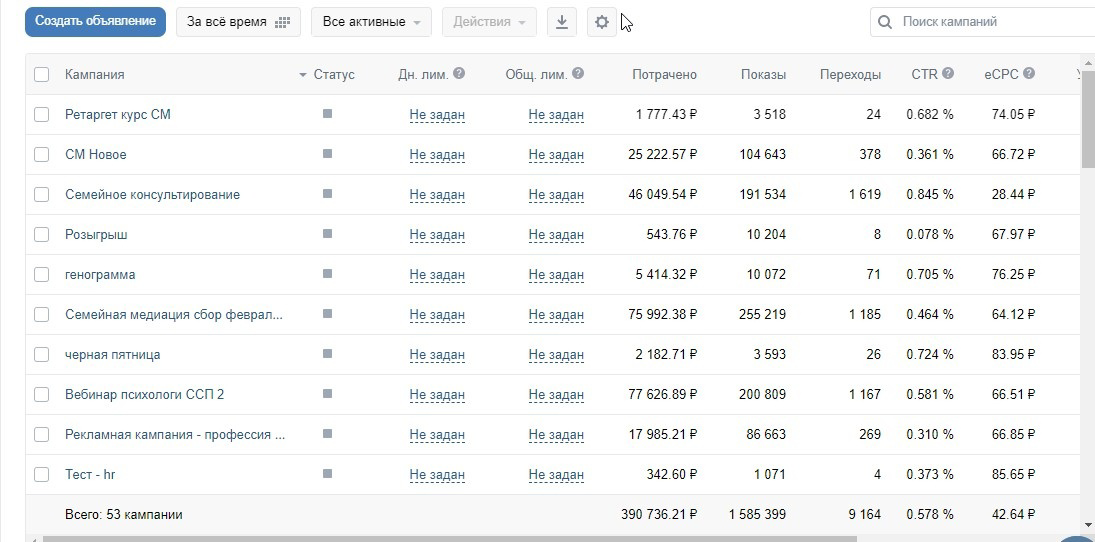The image size is (1095, 542).
Task: Click help icon next to CTR
Action: coord(948,73)
